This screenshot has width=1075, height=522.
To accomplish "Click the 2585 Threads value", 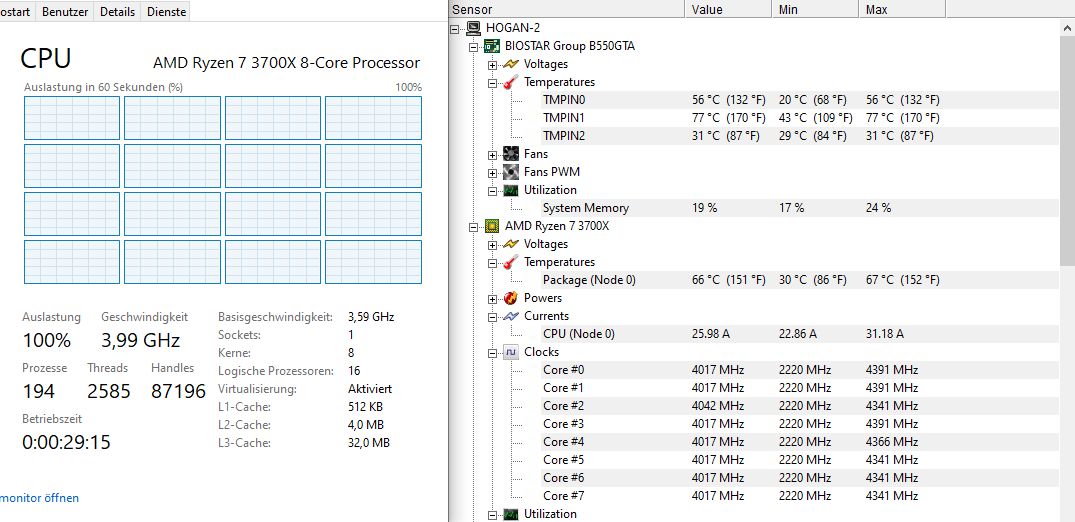I will click(x=108, y=391).
